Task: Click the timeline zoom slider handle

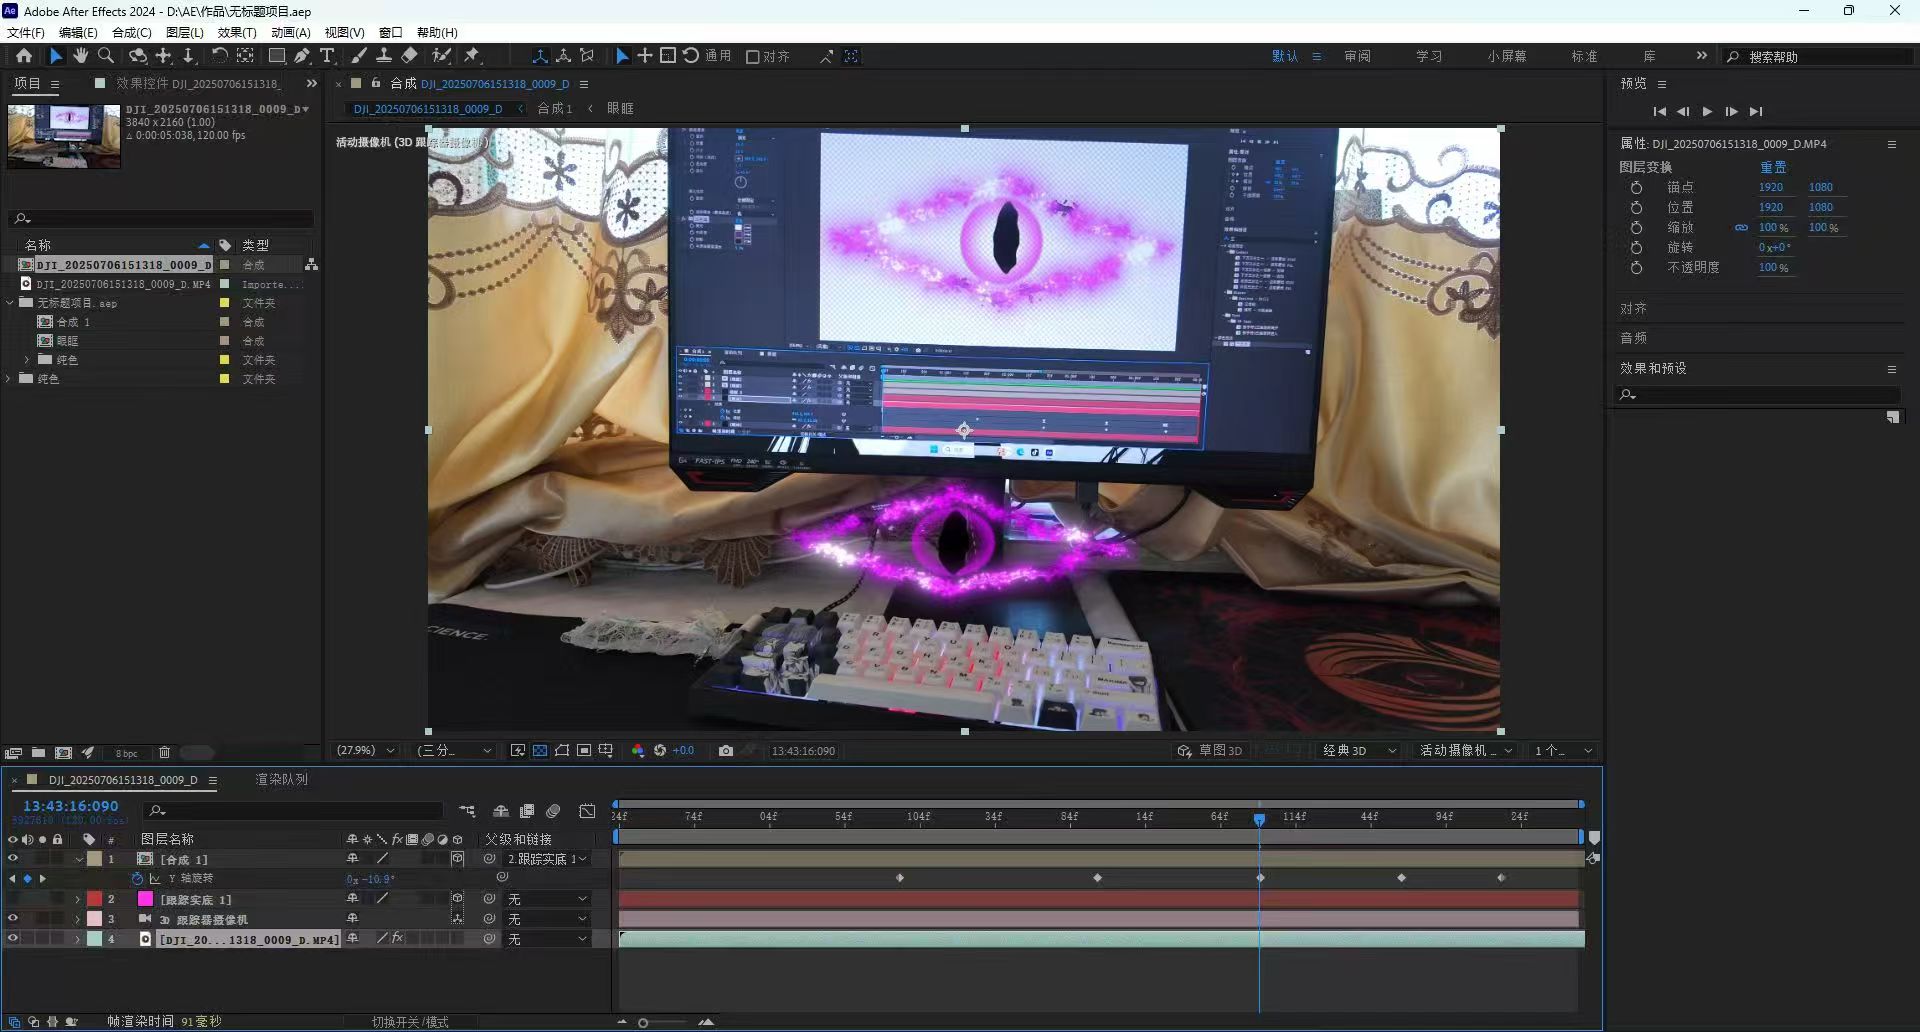Action: point(643,1023)
